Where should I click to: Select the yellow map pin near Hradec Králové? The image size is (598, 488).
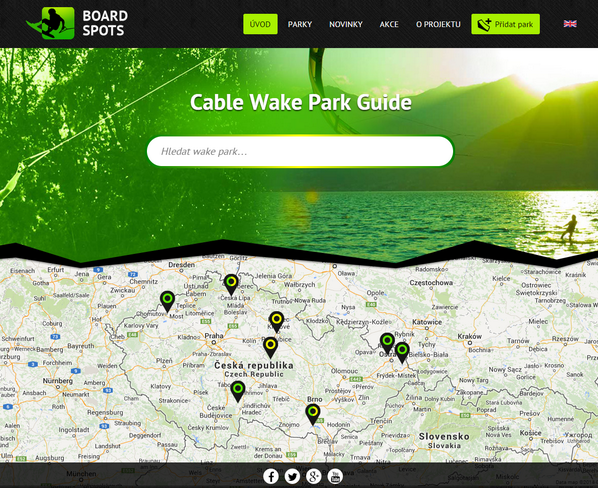click(x=276, y=321)
